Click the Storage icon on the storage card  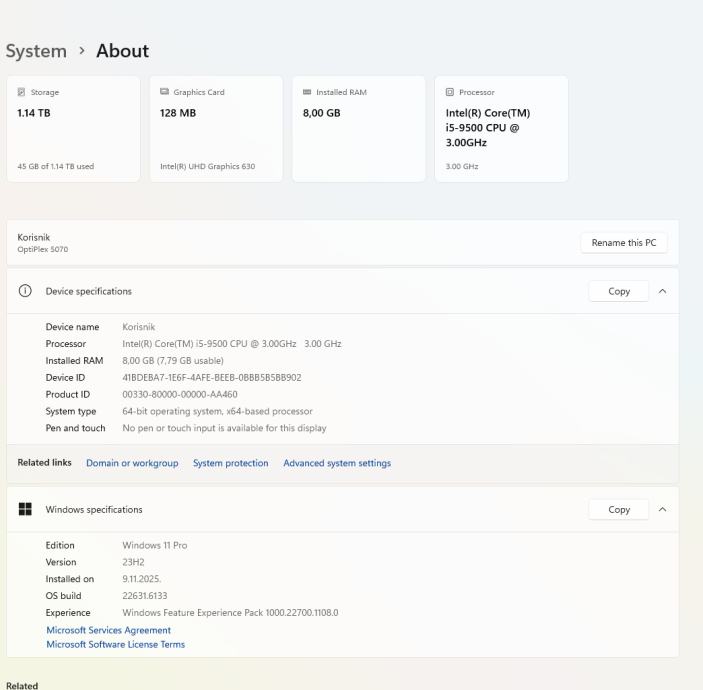[x=23, y=92]
